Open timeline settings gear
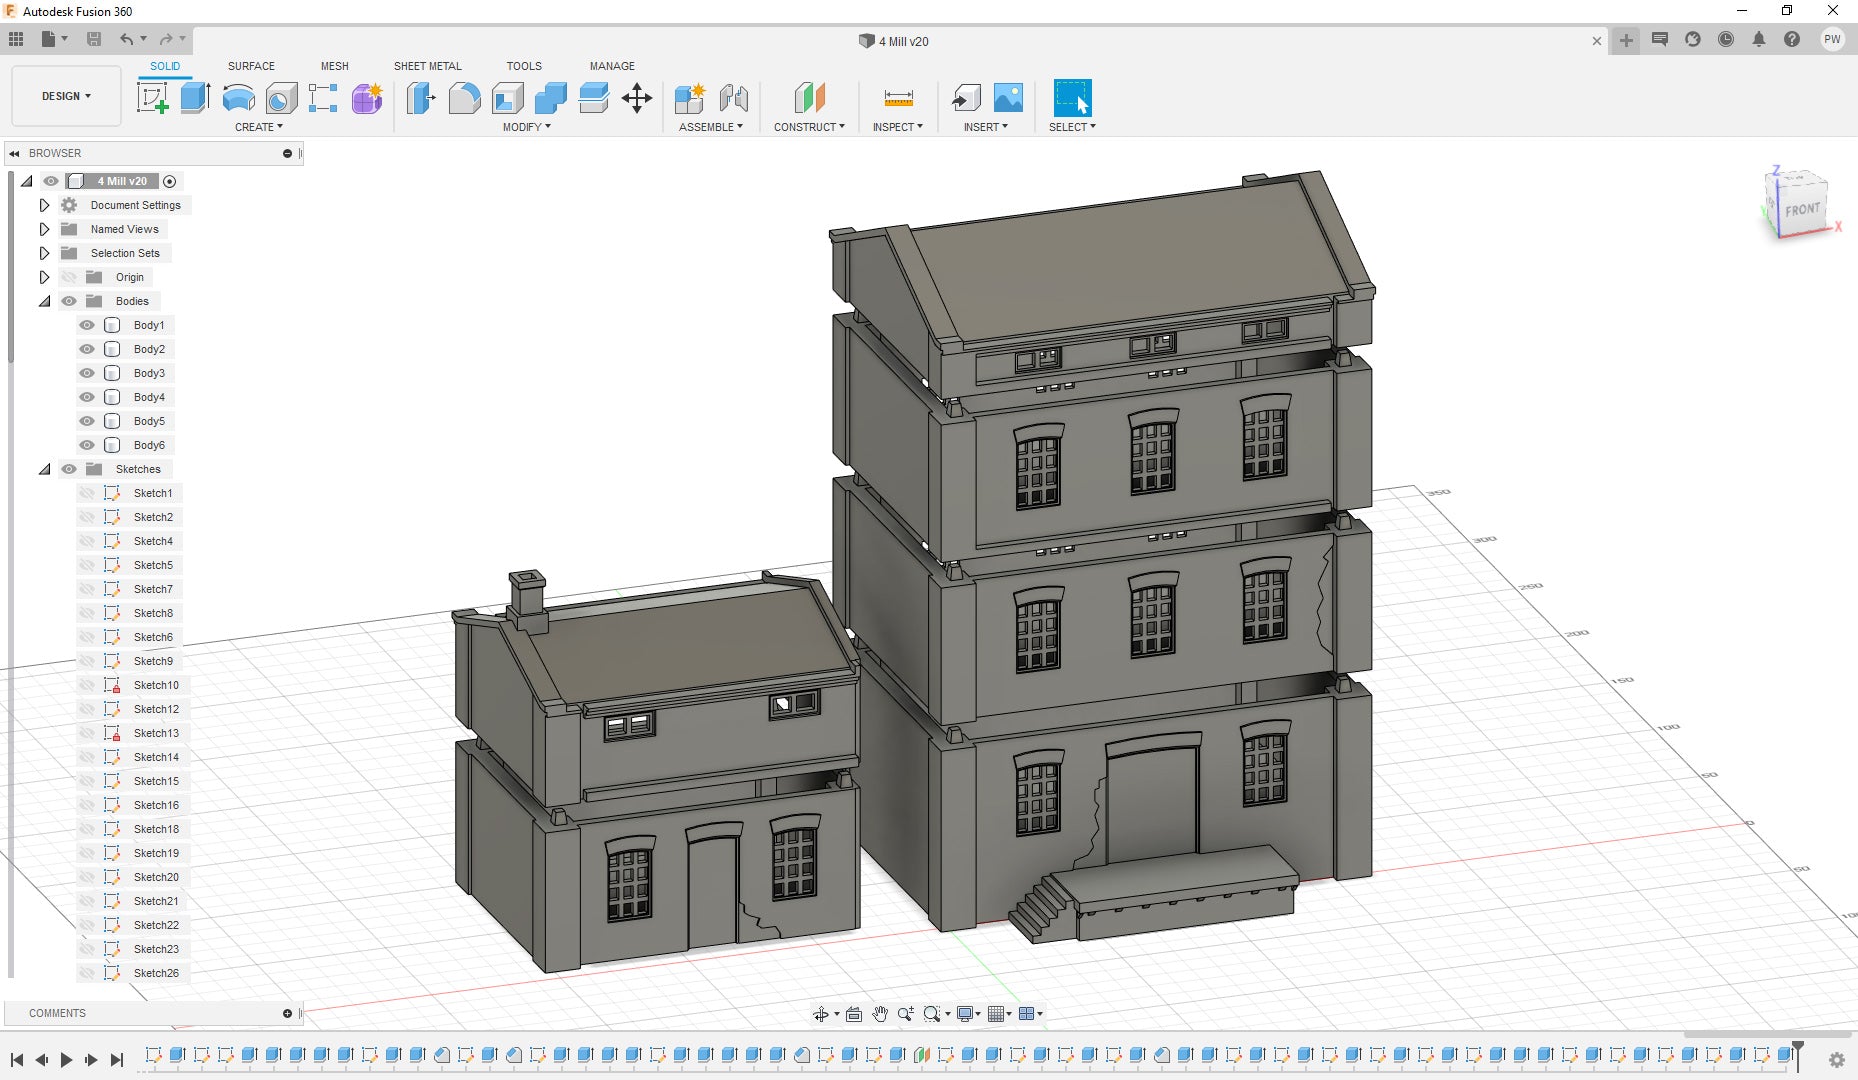The image size is (1858, 1080). click(1837, 1060)
